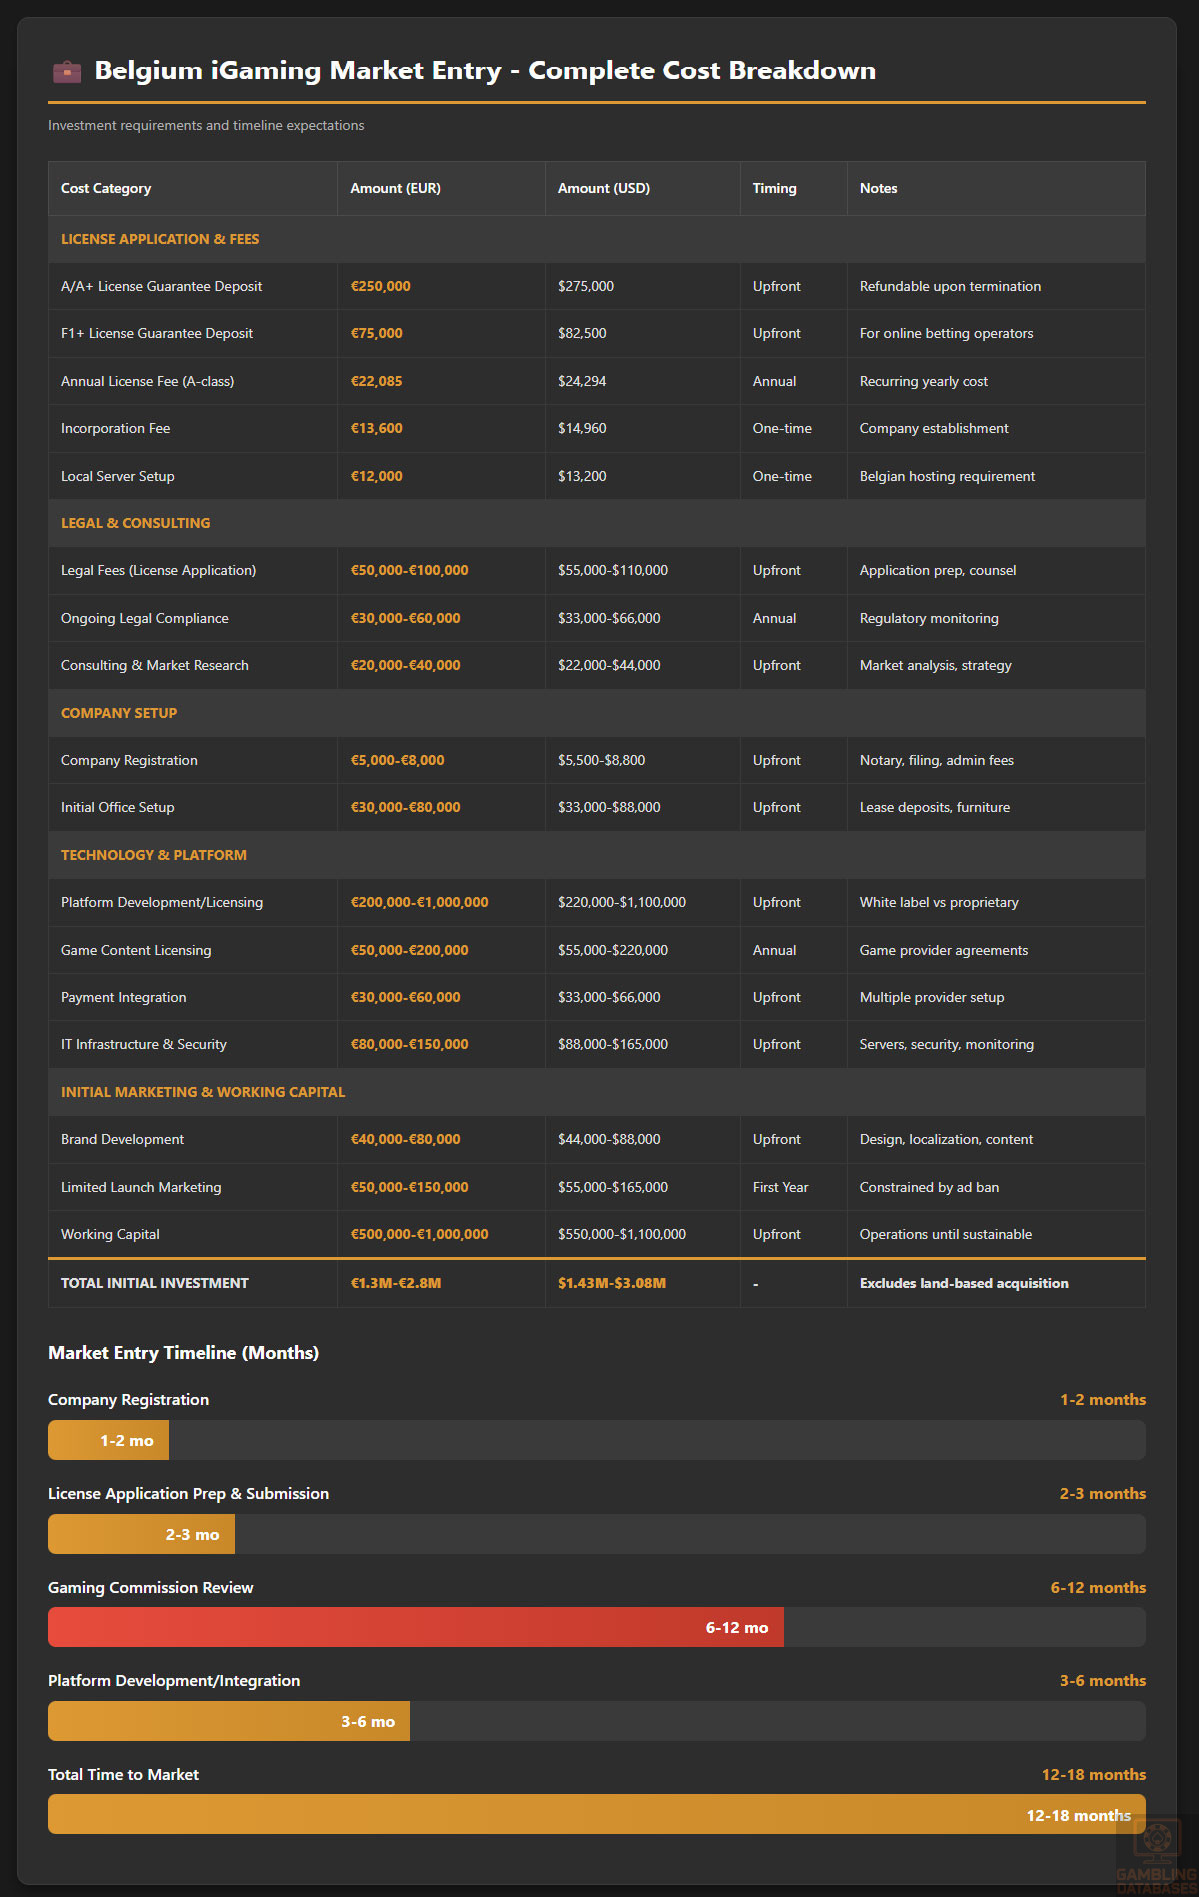
Task: Click the Timing column header
Action: 774,188
